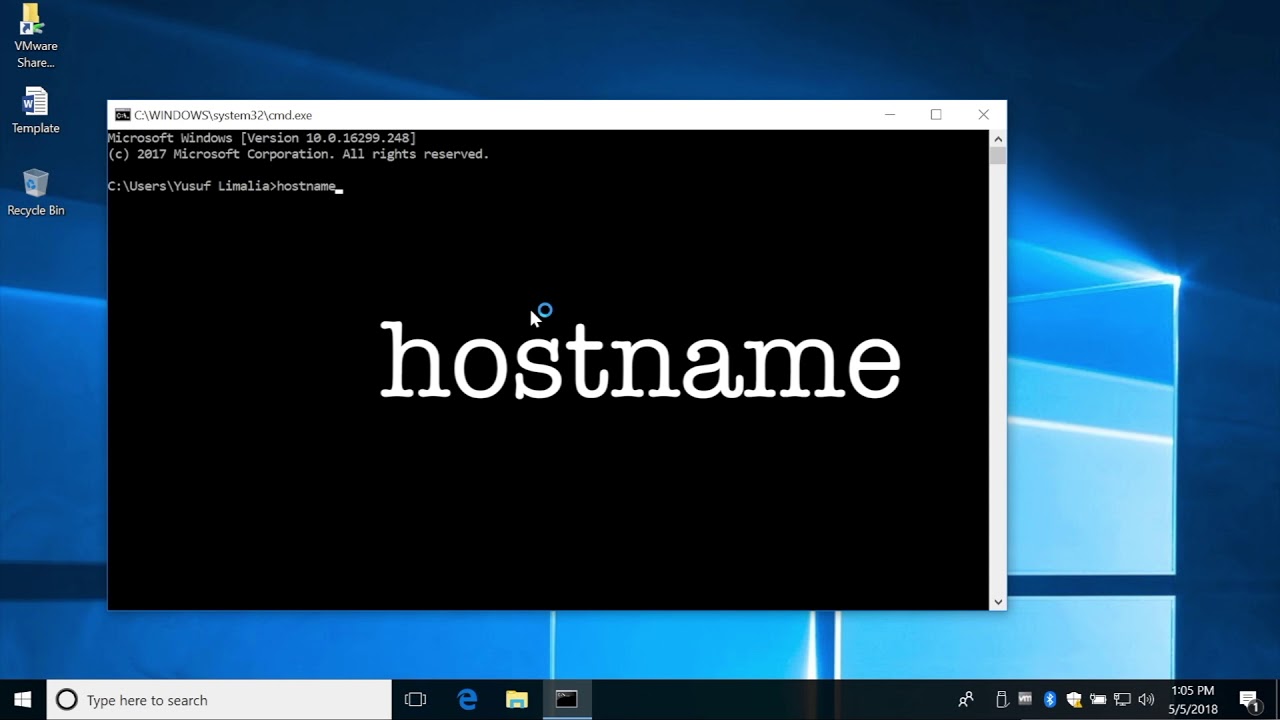This screenshot has height=720, width=1280.
Task: Open the People icon in system tray
Action: pyautogui.click(x=967, y=697)
